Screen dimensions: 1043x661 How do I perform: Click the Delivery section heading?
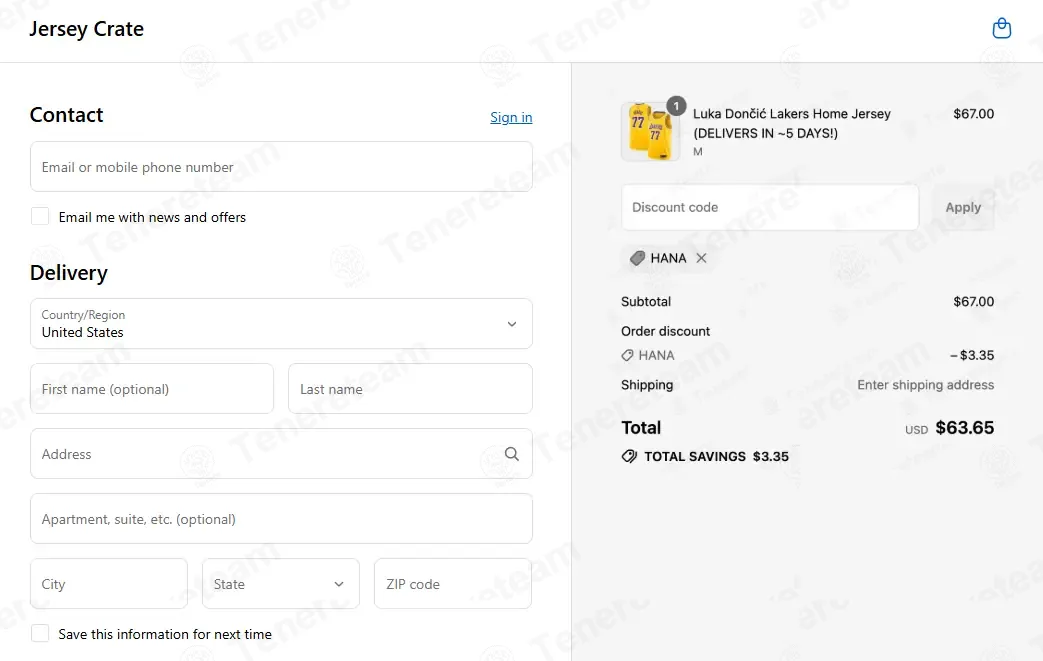(x=69, y=273)
